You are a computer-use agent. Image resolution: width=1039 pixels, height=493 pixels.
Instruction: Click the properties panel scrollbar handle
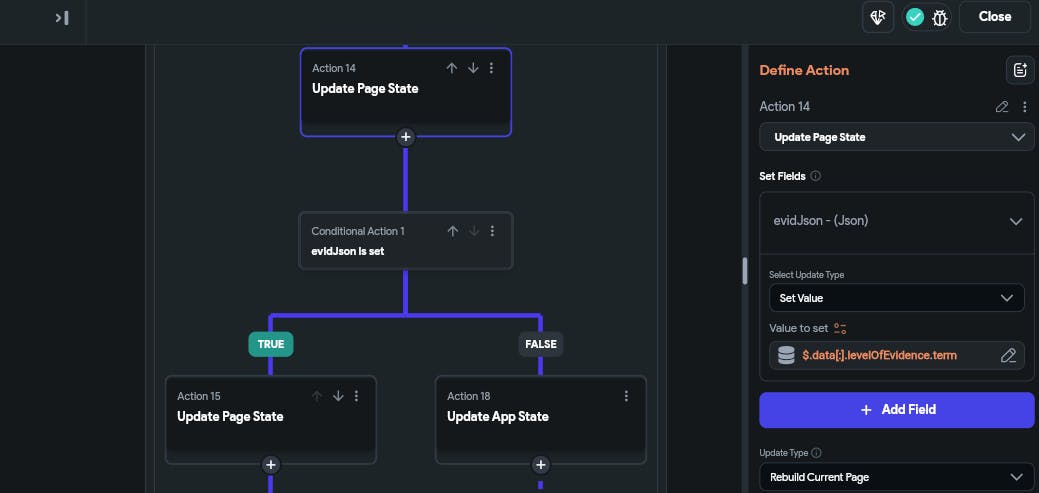pos(745,271)
